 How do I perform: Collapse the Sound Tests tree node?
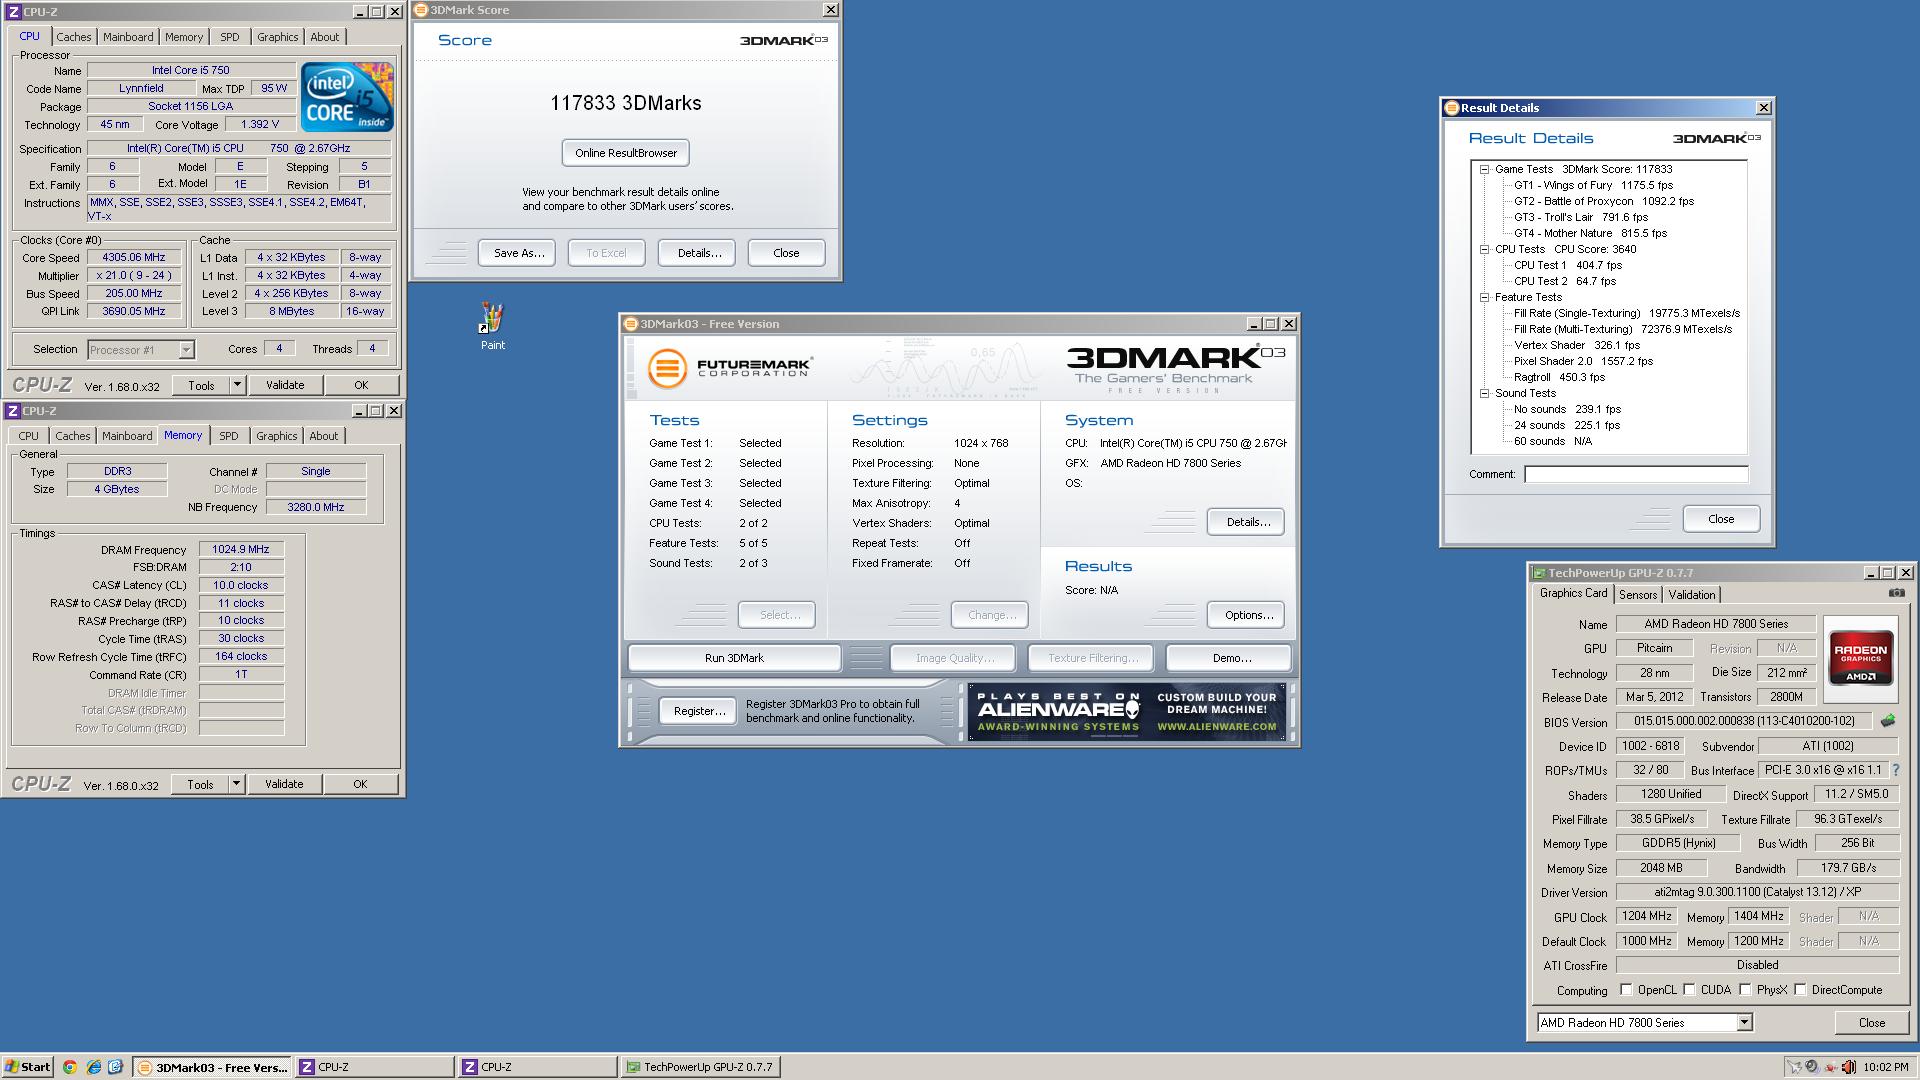click(x=1485, y=393)
